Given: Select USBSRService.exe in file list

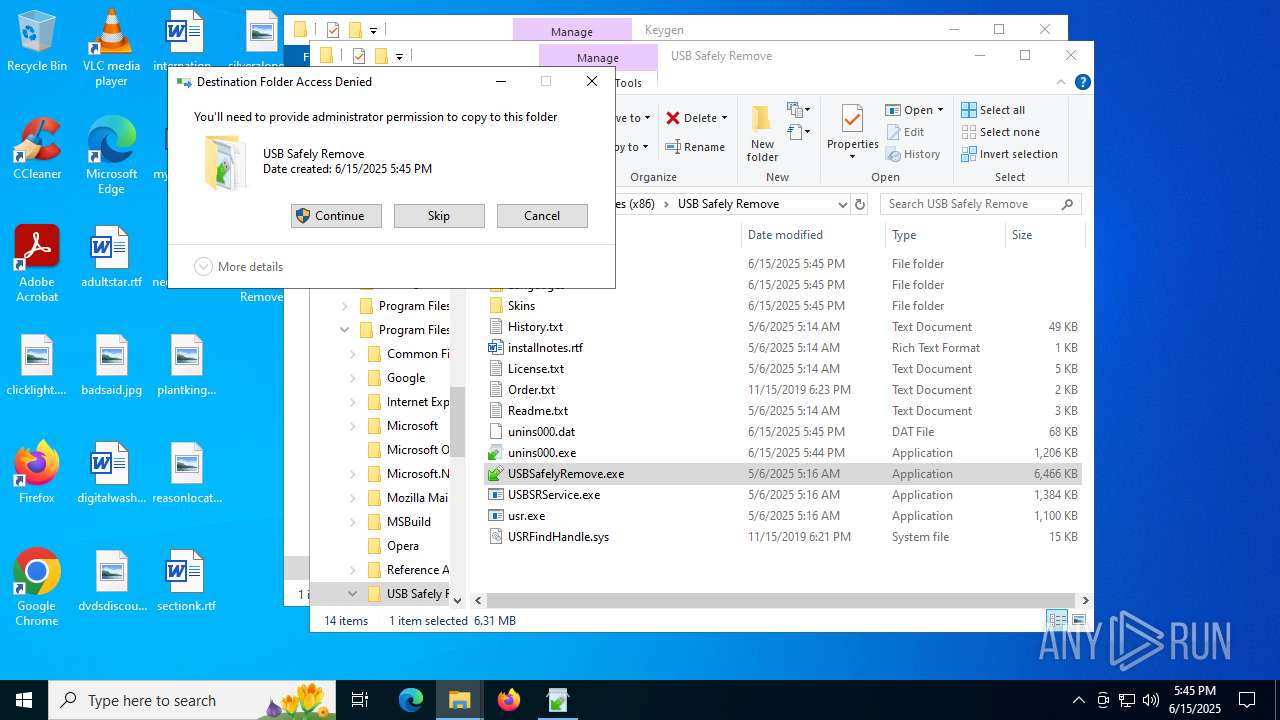Looking at the screenshot, I should (x=782, y=495).
